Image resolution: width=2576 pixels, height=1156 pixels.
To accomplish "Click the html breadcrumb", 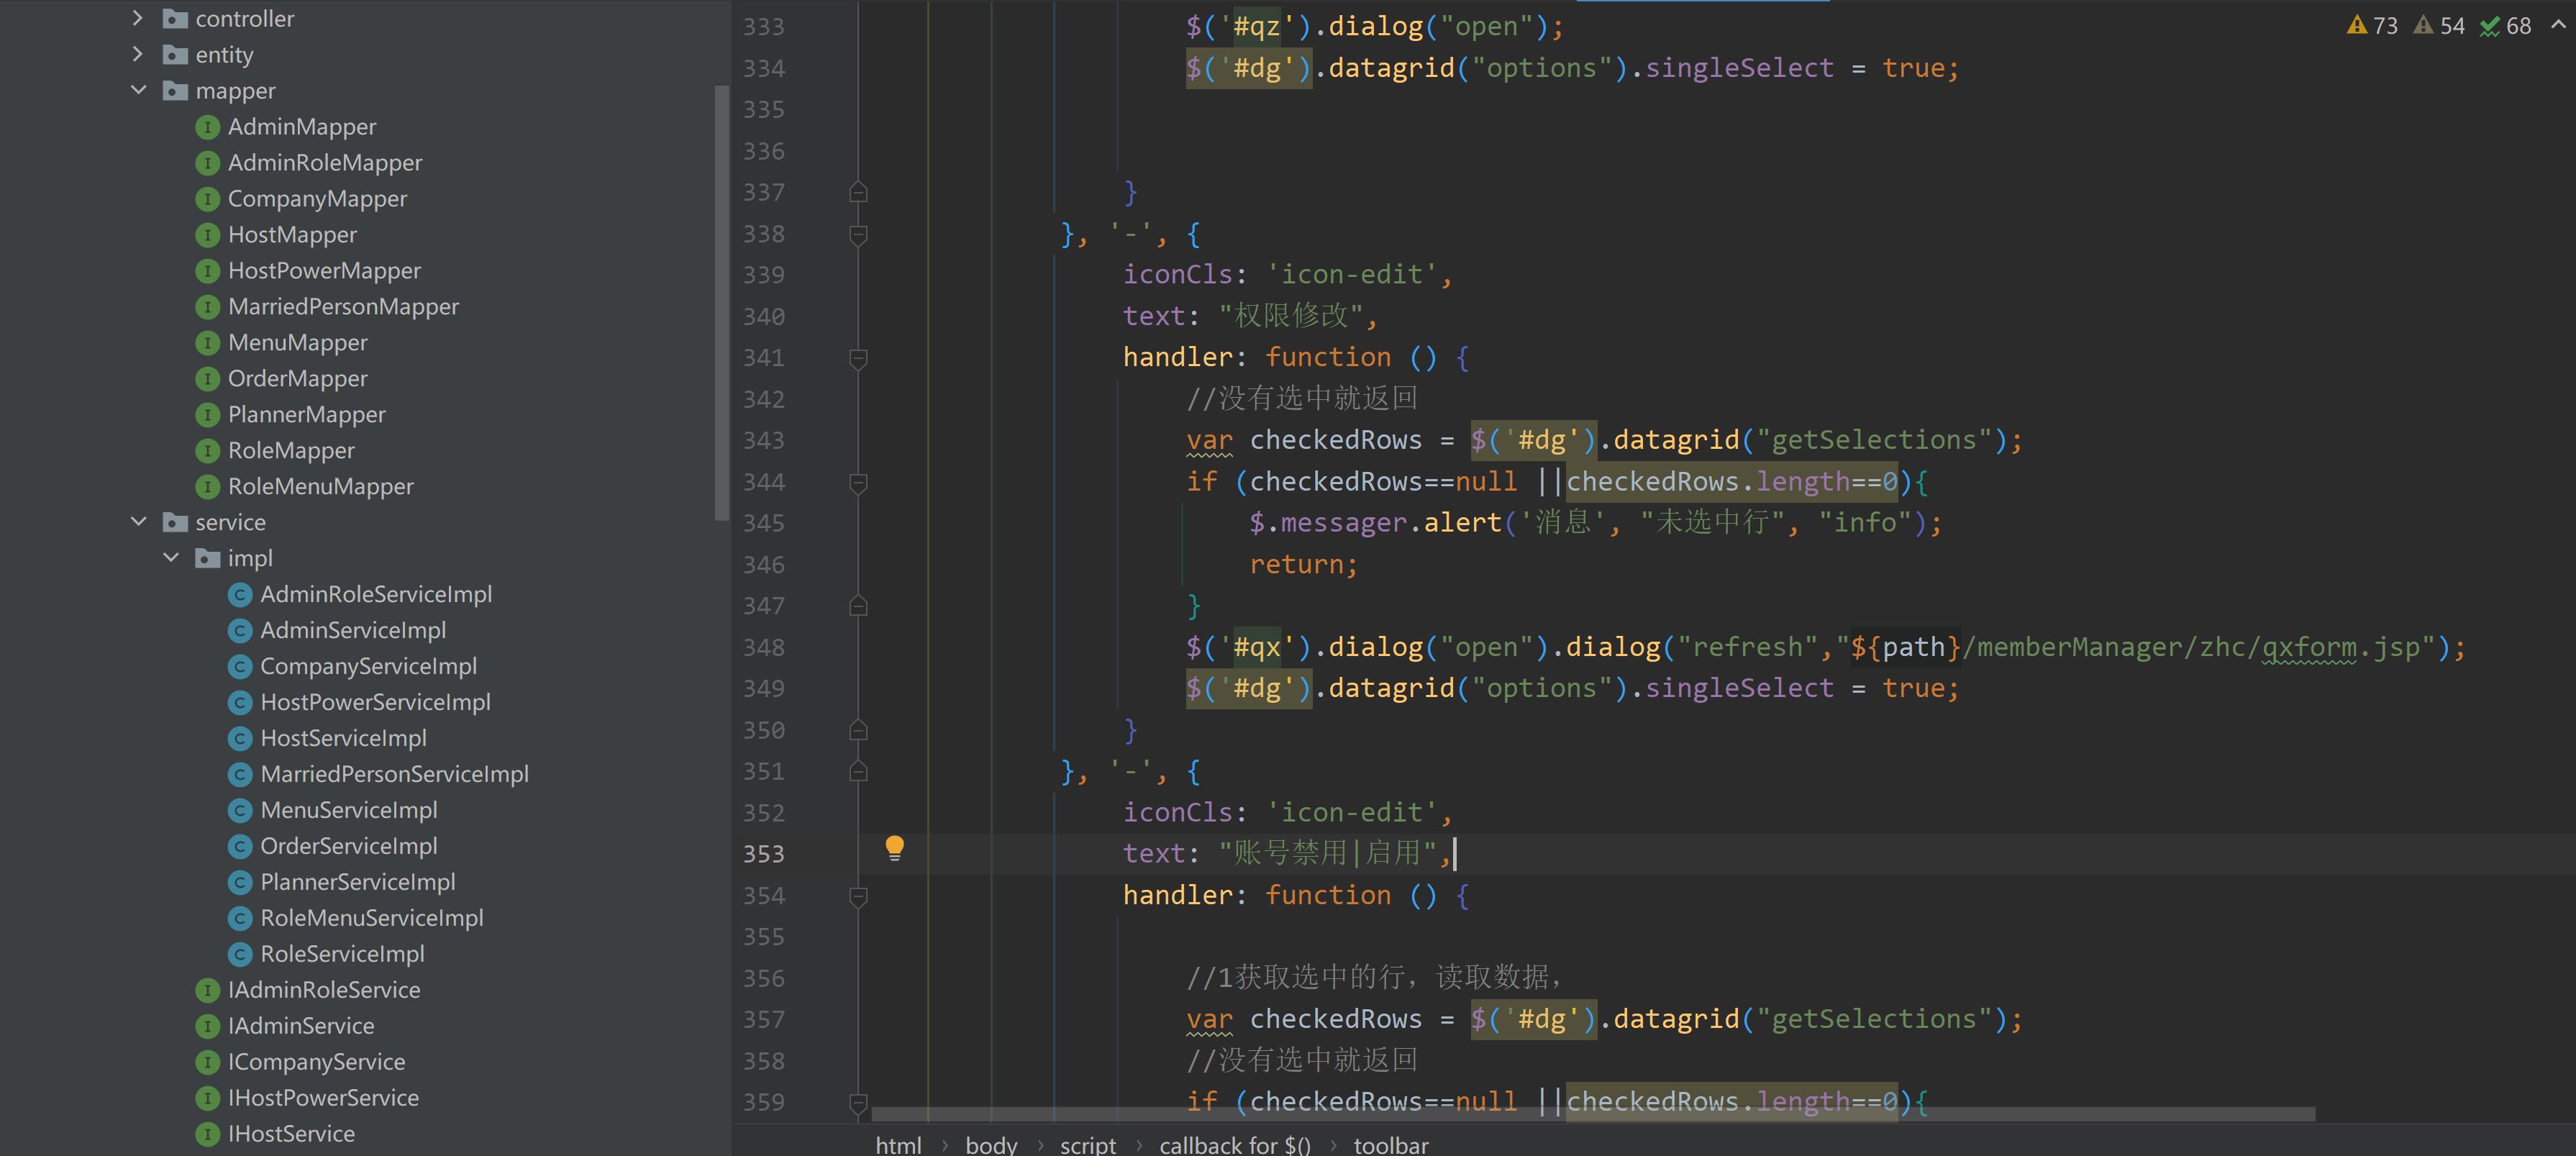I will point(898,1145).
